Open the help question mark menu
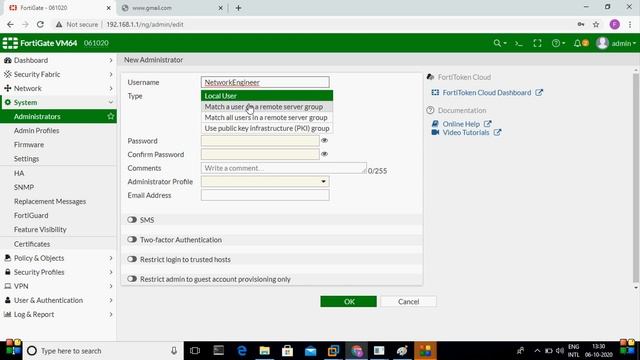640x360 pixels. [x=558, y=43]
